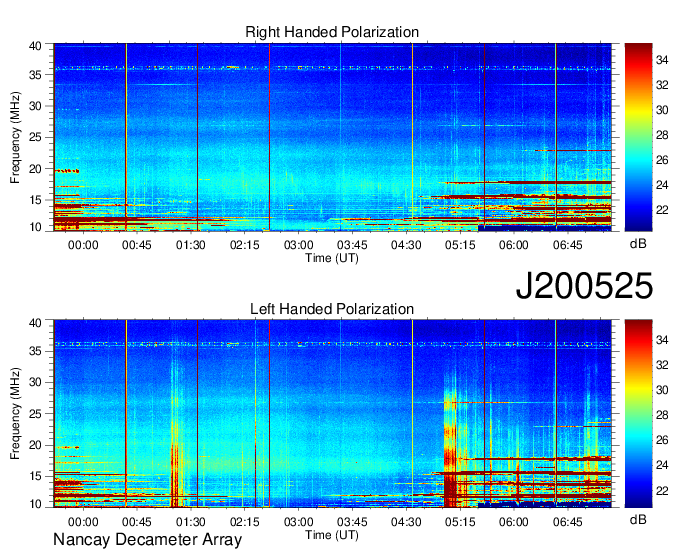This screenshot has height=552, width=680.
Task: Click the "34" value on the lower color bar
Action: pos(662,340)
